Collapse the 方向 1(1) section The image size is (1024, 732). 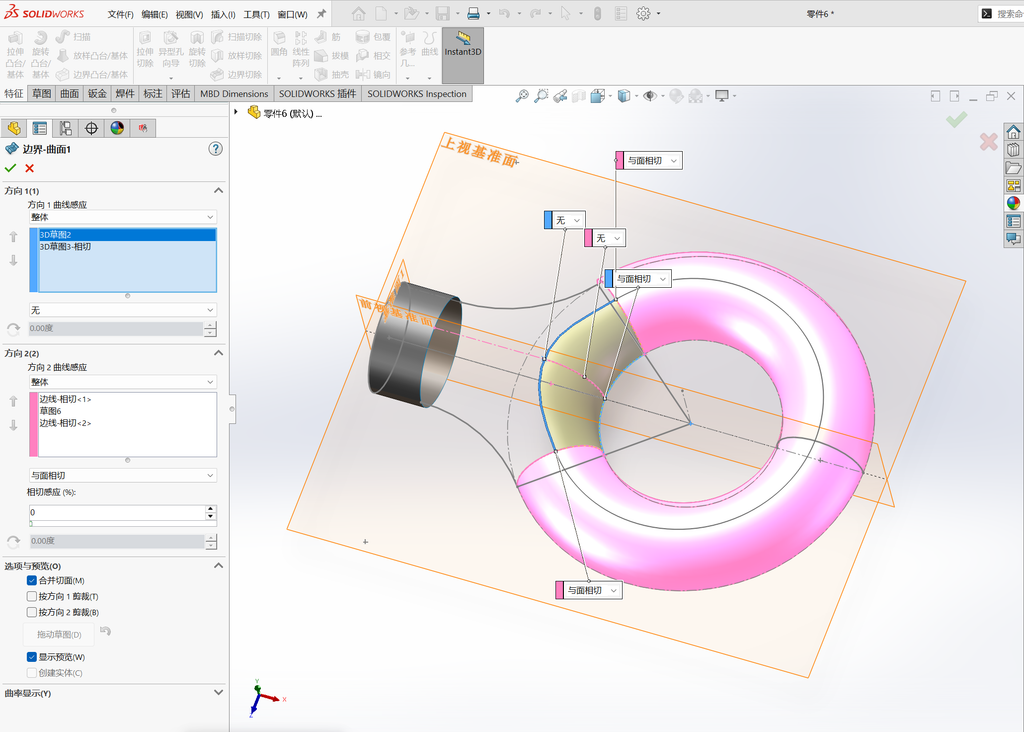point(218,191)
